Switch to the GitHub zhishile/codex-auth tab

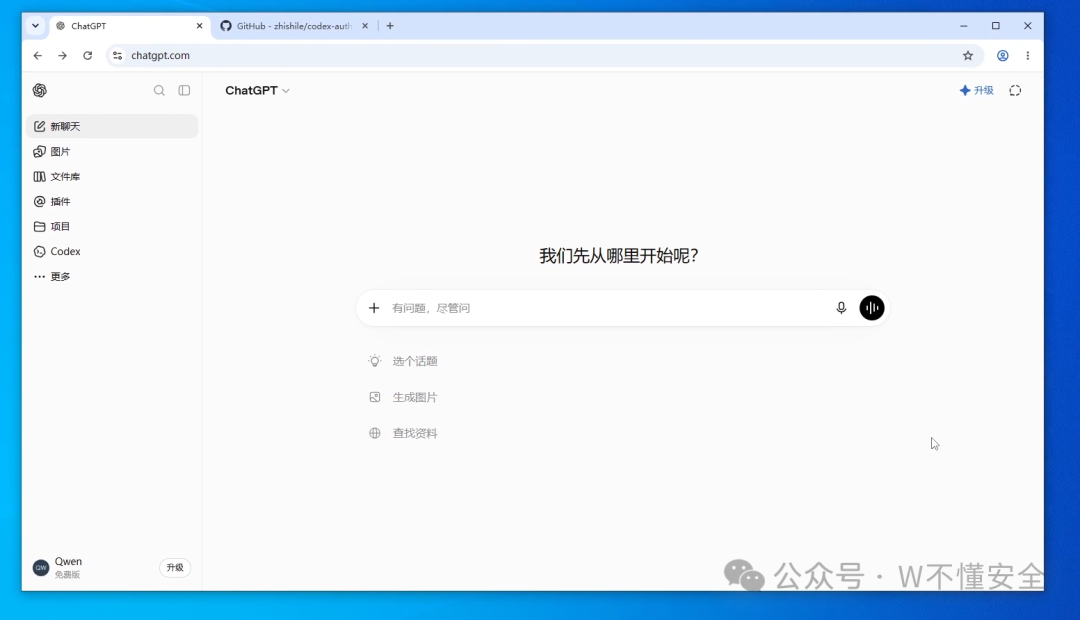(295, 26)
